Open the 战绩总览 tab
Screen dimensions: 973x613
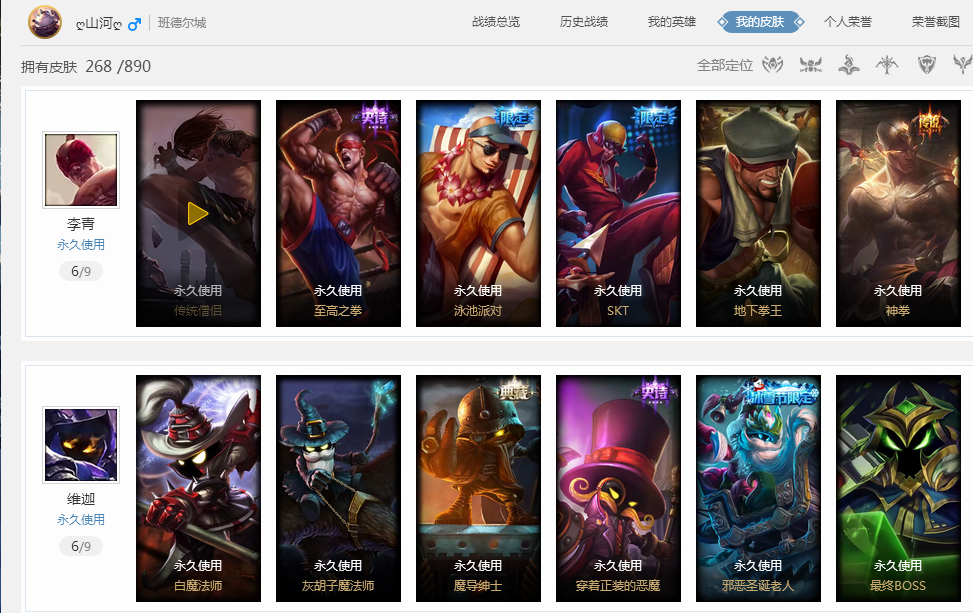pyautogui.click(x=496, y=22)
